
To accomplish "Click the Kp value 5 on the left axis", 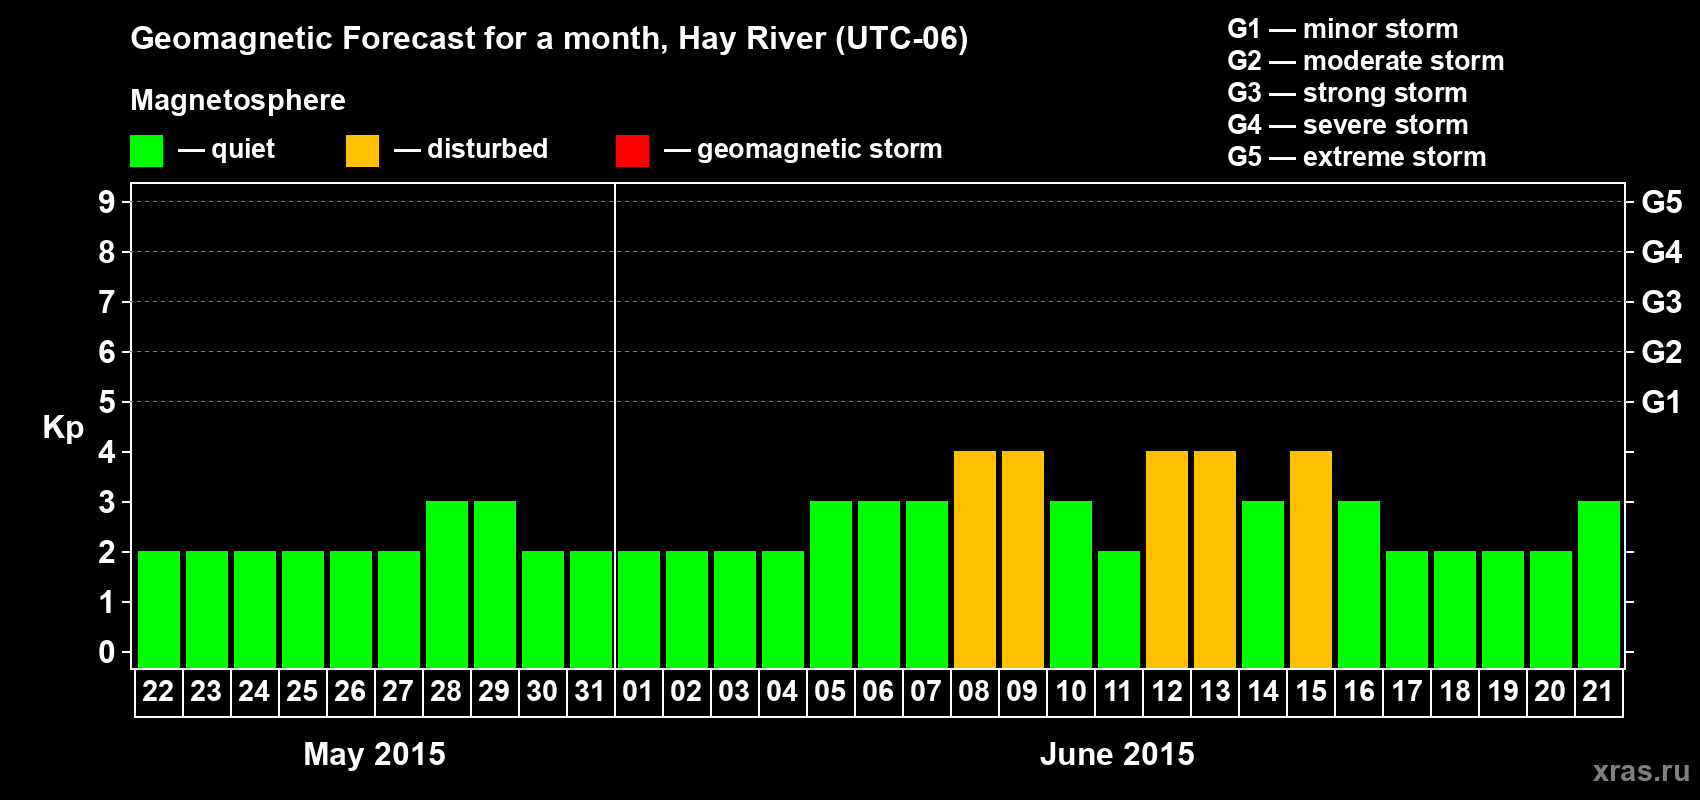I will tap(107, 402).
